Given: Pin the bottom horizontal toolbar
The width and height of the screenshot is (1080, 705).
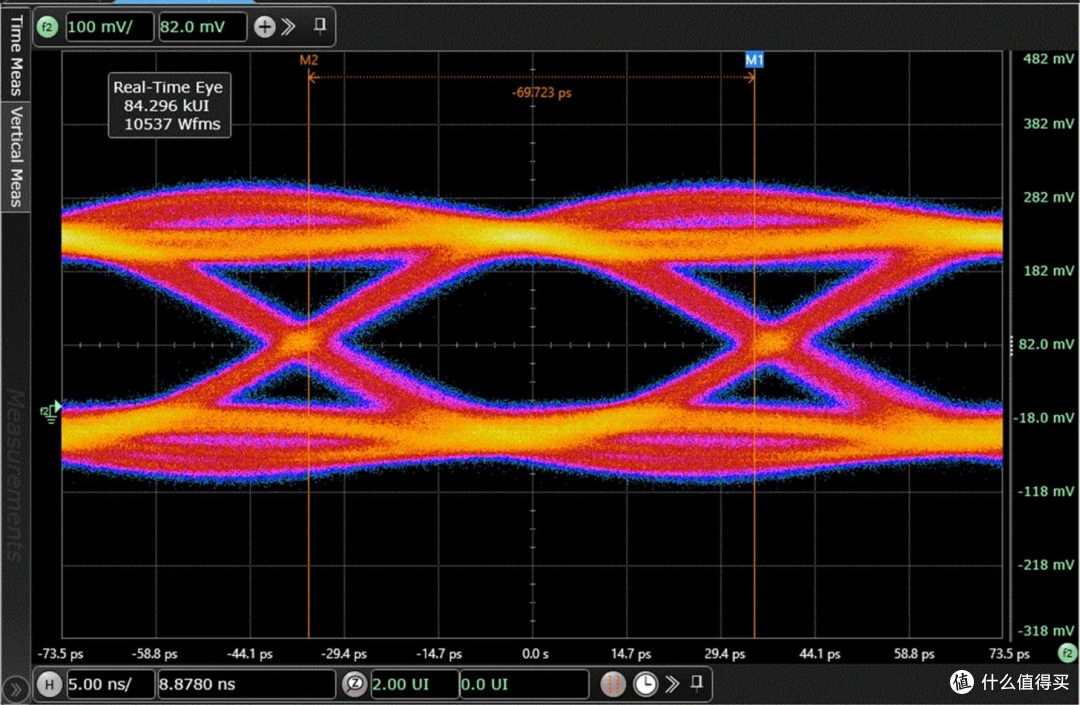Looking at the screenshot, I should [x=696, y=682].
